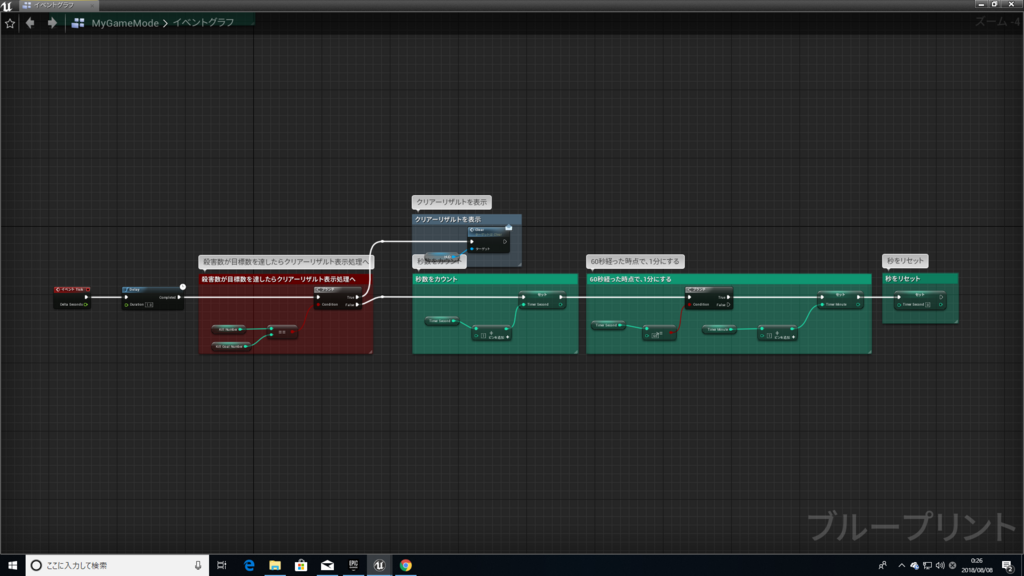1024x576 pixels.
Task: Click the comment bubble クリアーリザルトを表示
Action: pos(451,202)
